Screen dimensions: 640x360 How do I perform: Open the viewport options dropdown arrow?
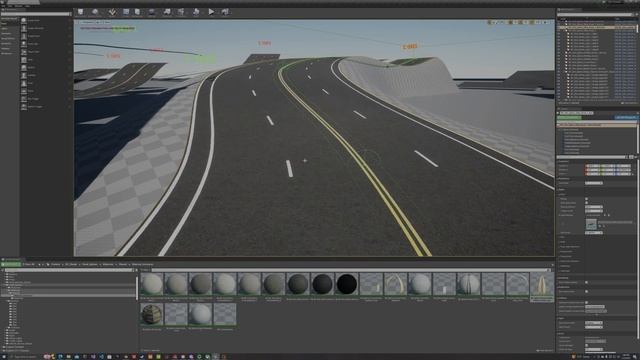78,22
